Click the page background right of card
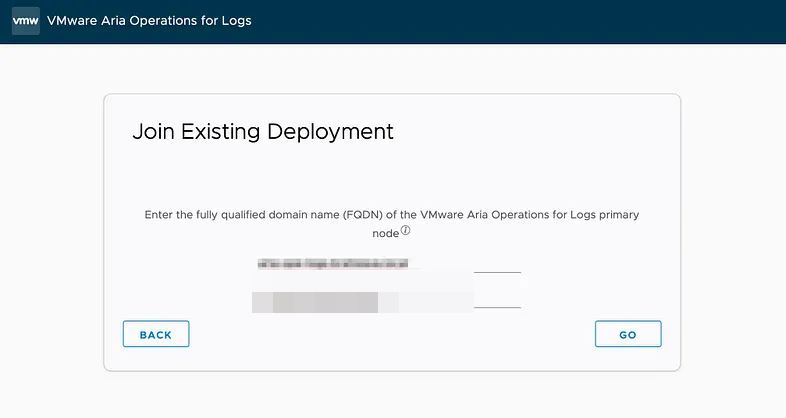The height and width of the screenshot is (418, 786). tap(733, 230)
